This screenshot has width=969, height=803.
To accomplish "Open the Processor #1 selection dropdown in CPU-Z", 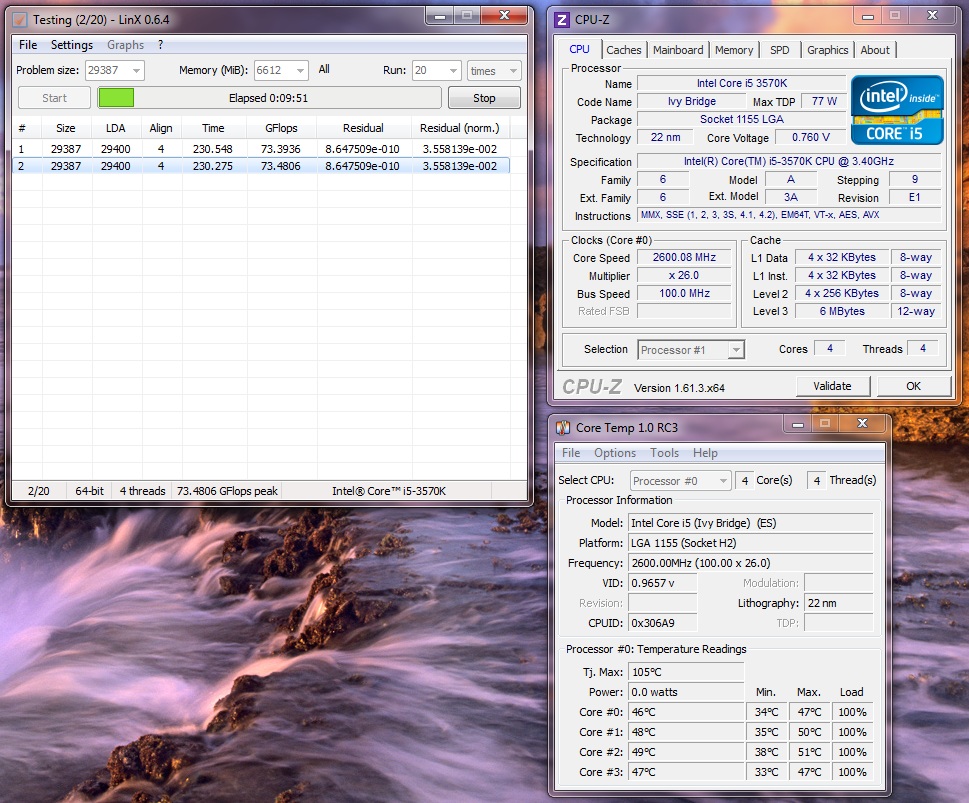I will [x=735, y=350].
